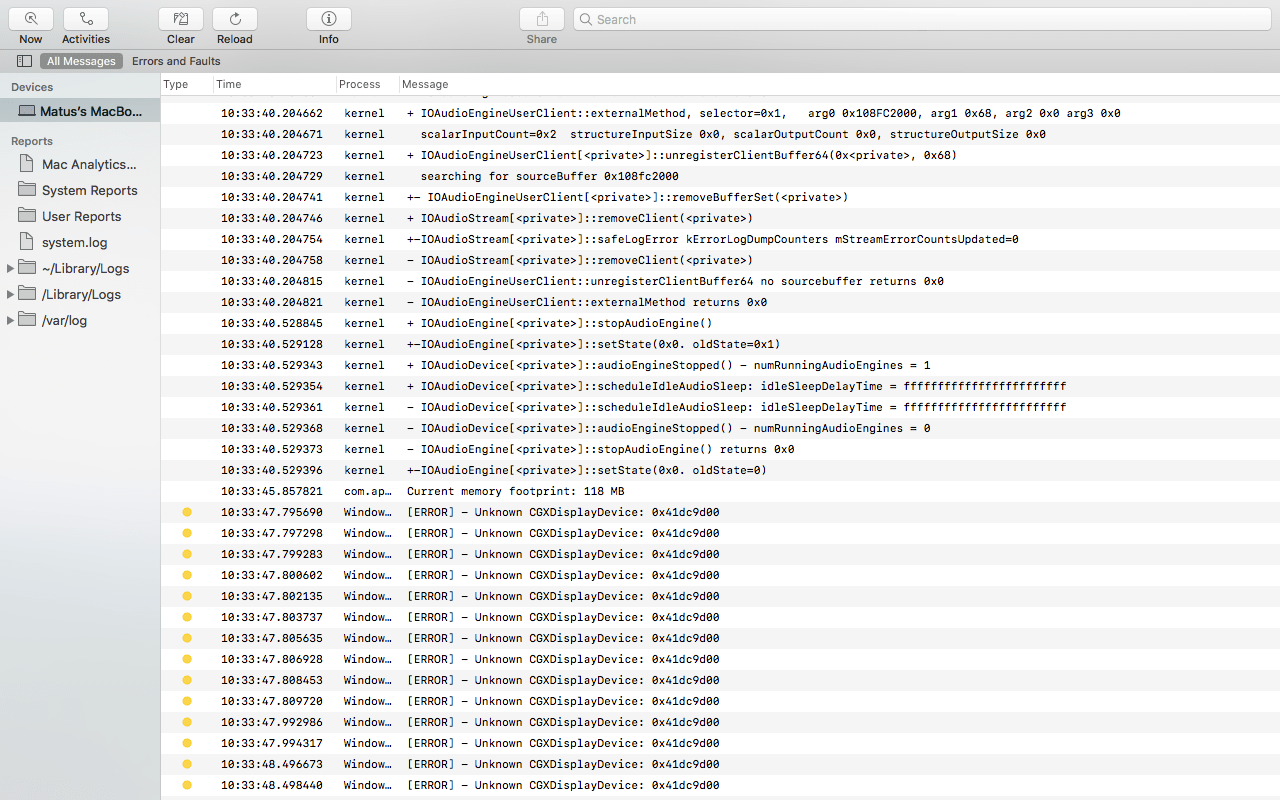Screen dimensions: 1280x800
Task: Select the removeBufferSet log message
Action: click(628, 197)
